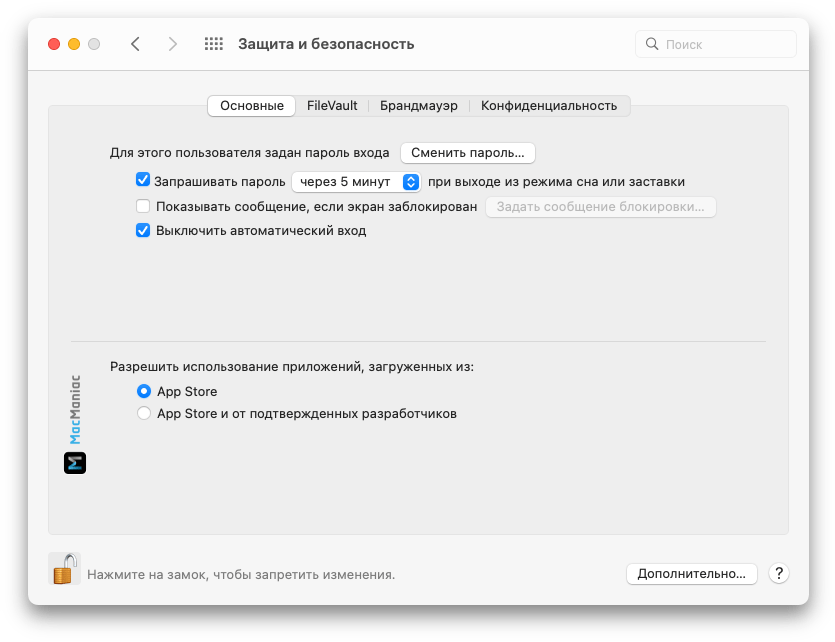Viewport: 835px width, 642px height.
Task: Click the MacManiac logo icon
Action: pyautogui.click(x=75, y=463)
